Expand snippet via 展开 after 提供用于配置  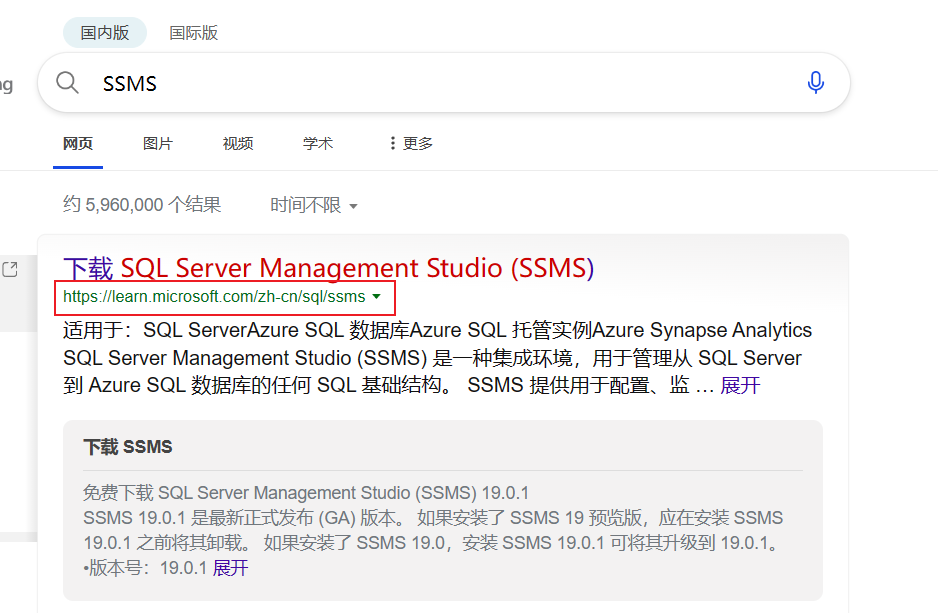point(740,385)
